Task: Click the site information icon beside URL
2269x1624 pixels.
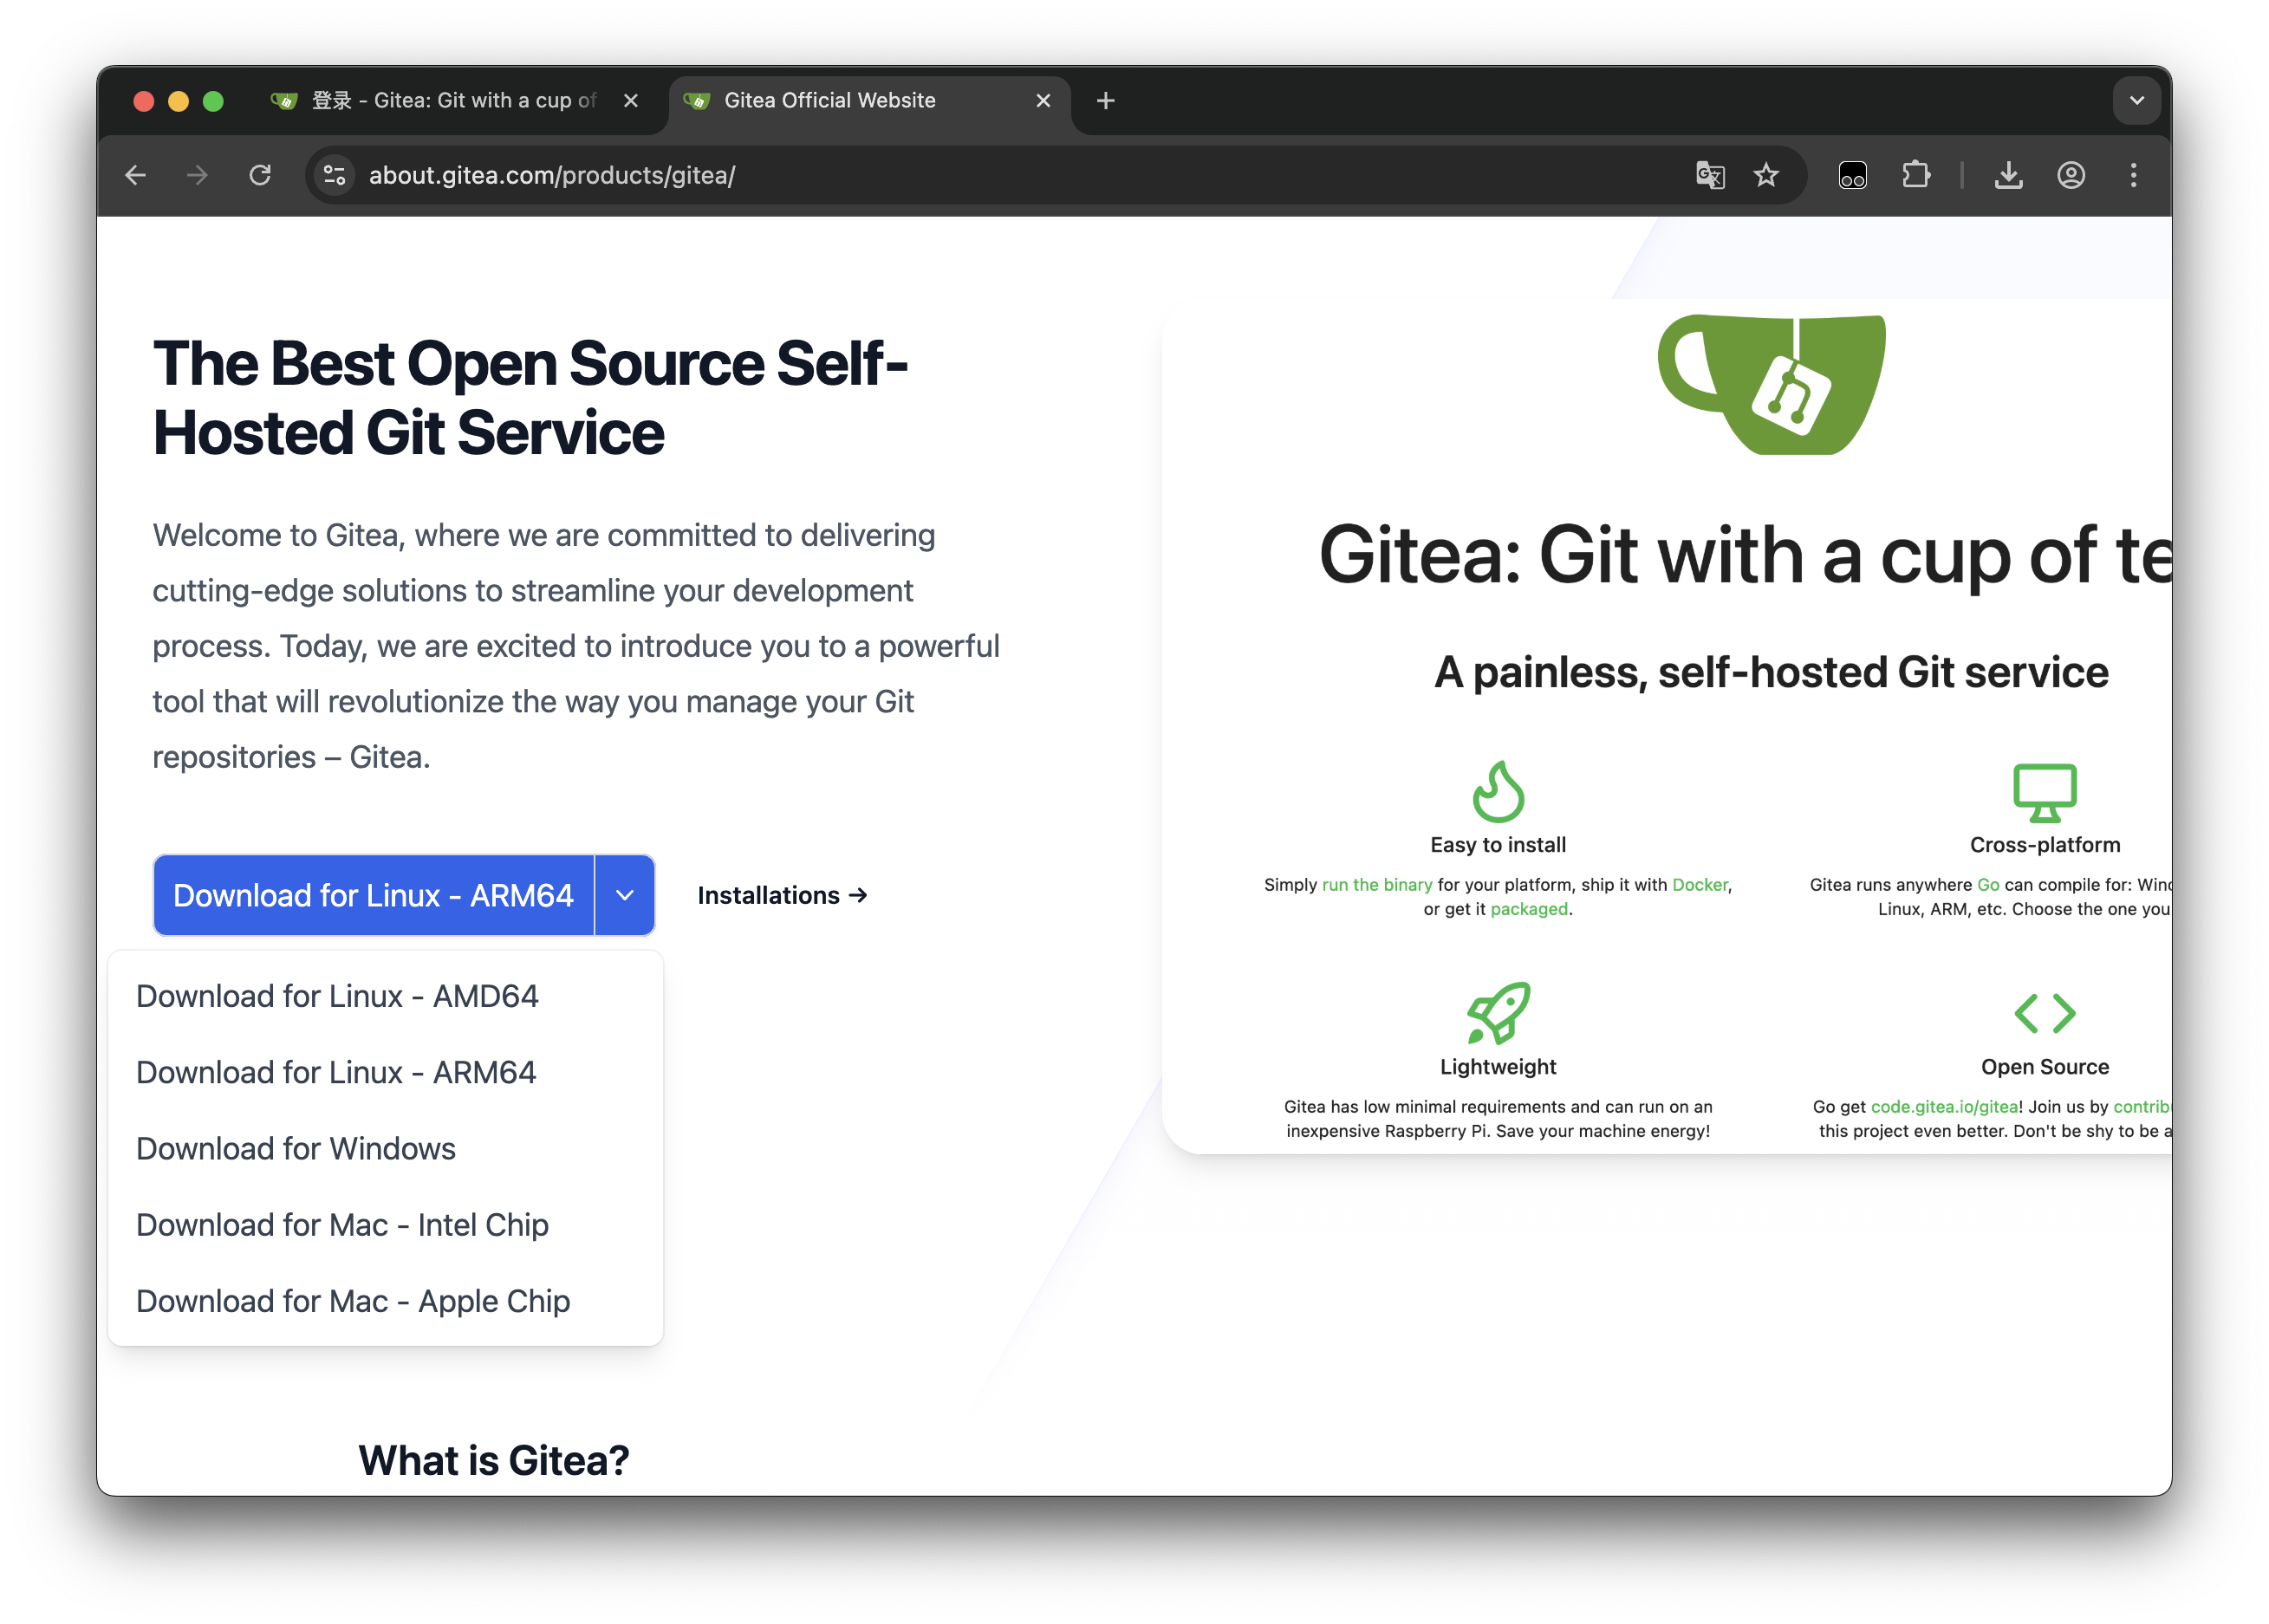Action: (335, 175)
